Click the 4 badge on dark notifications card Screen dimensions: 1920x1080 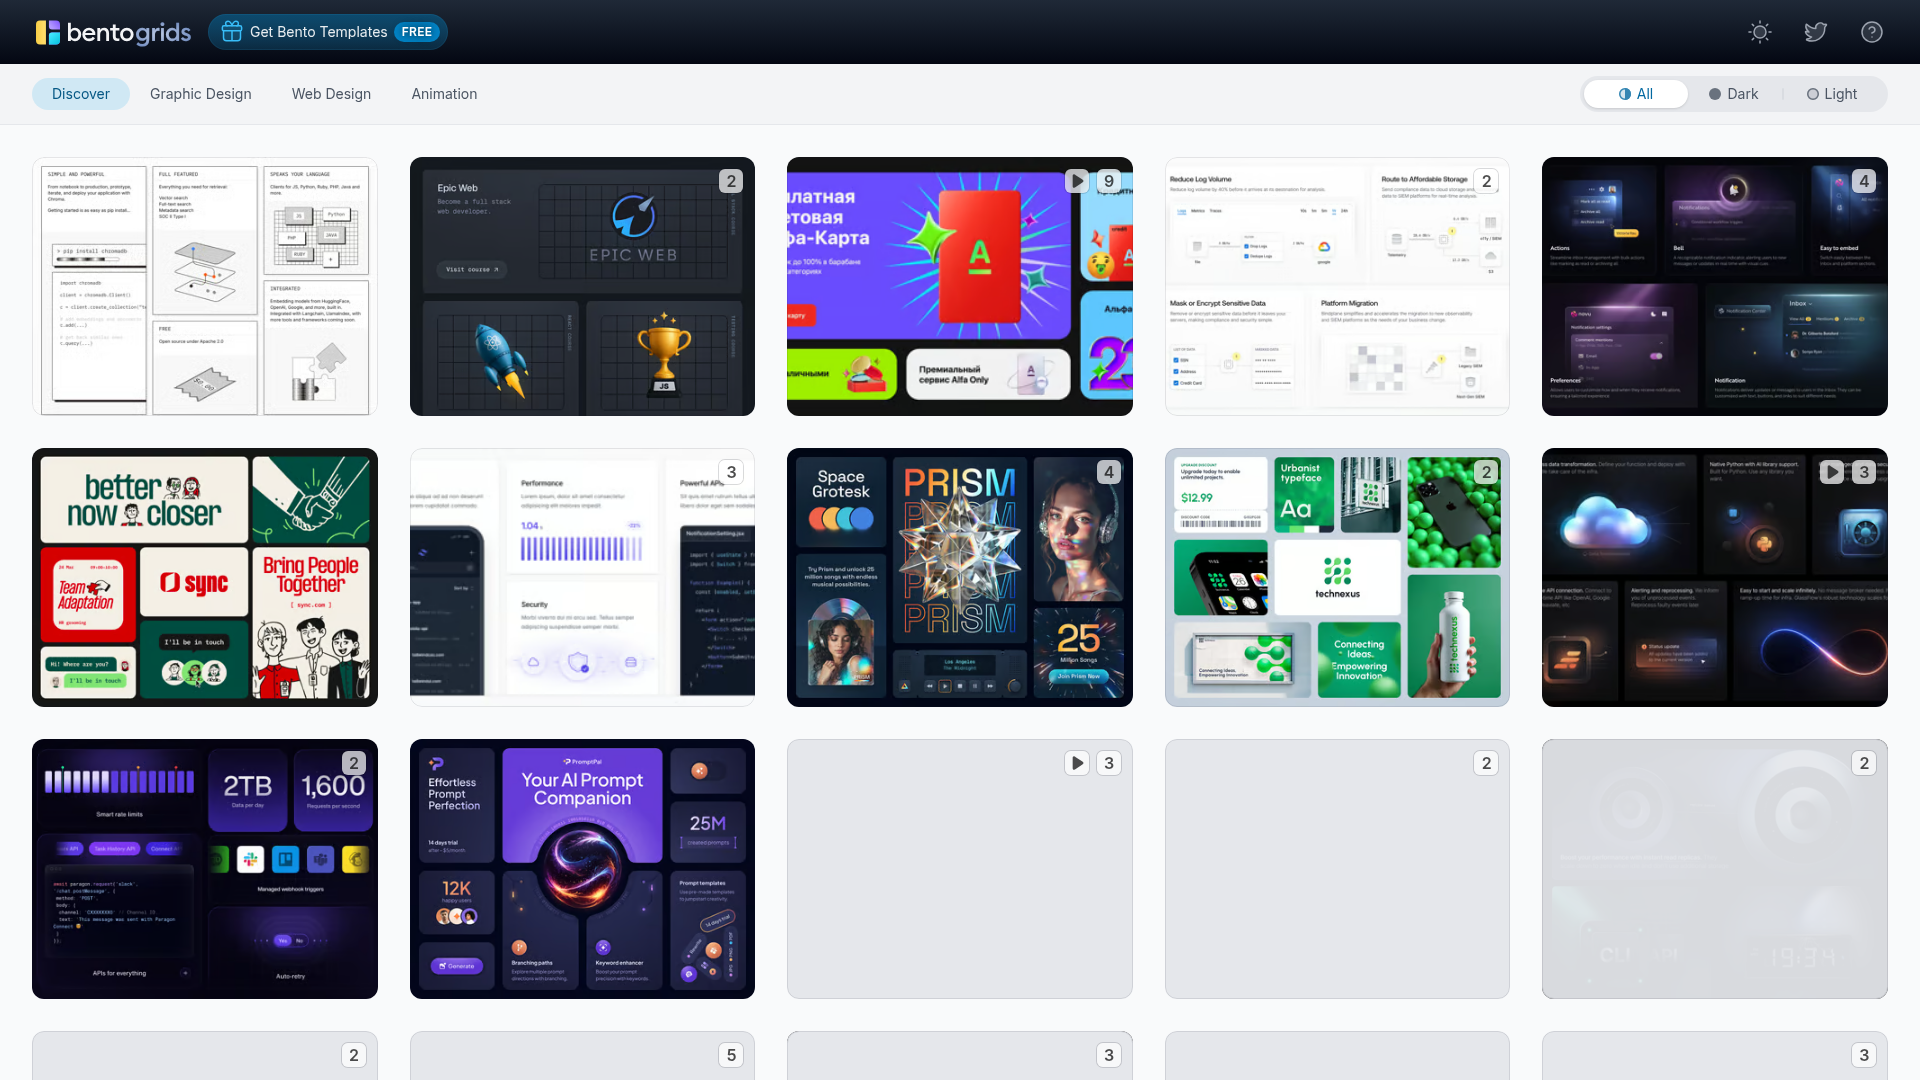(x=1864, y=181)
